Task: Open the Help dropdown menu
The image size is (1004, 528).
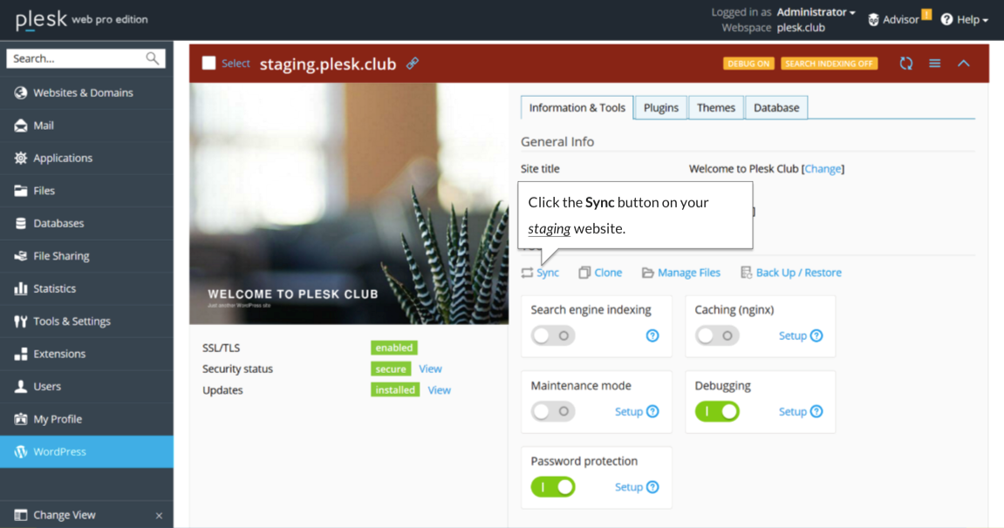Action: pyautogui.click(x=964, y=20)
